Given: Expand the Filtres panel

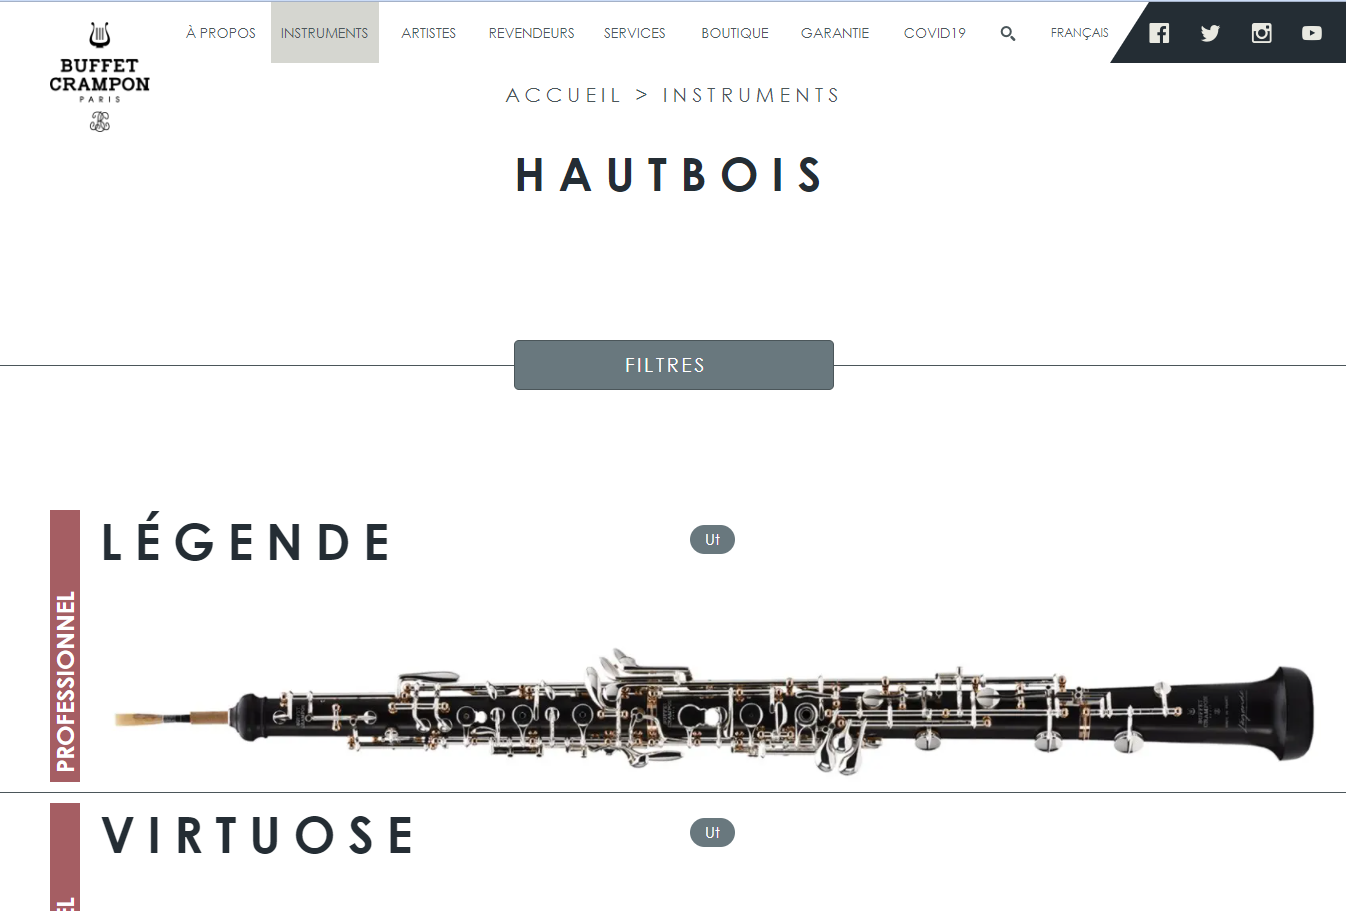Looking at the screenshot, I should [673, 365].
